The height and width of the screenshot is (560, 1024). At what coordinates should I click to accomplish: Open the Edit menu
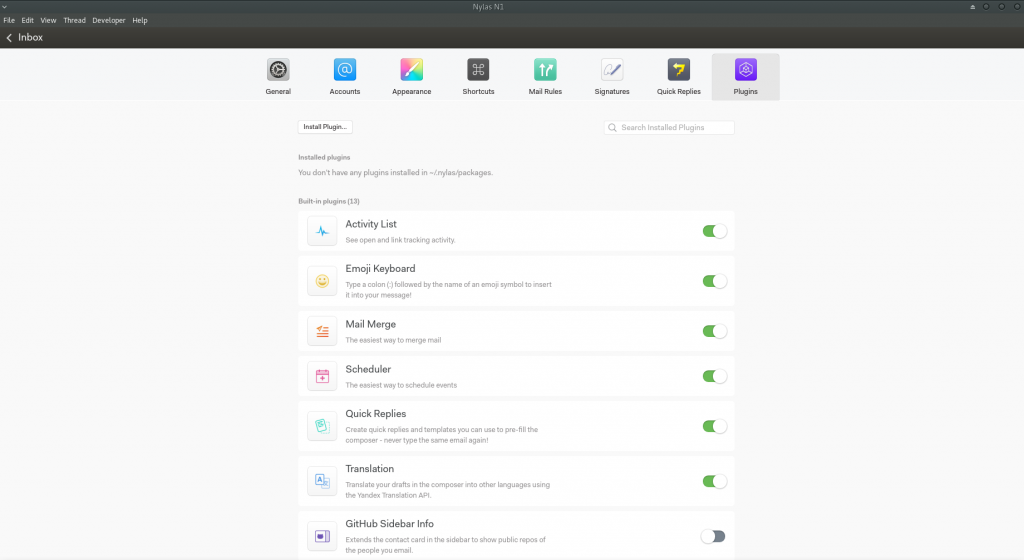click(27, 20)
